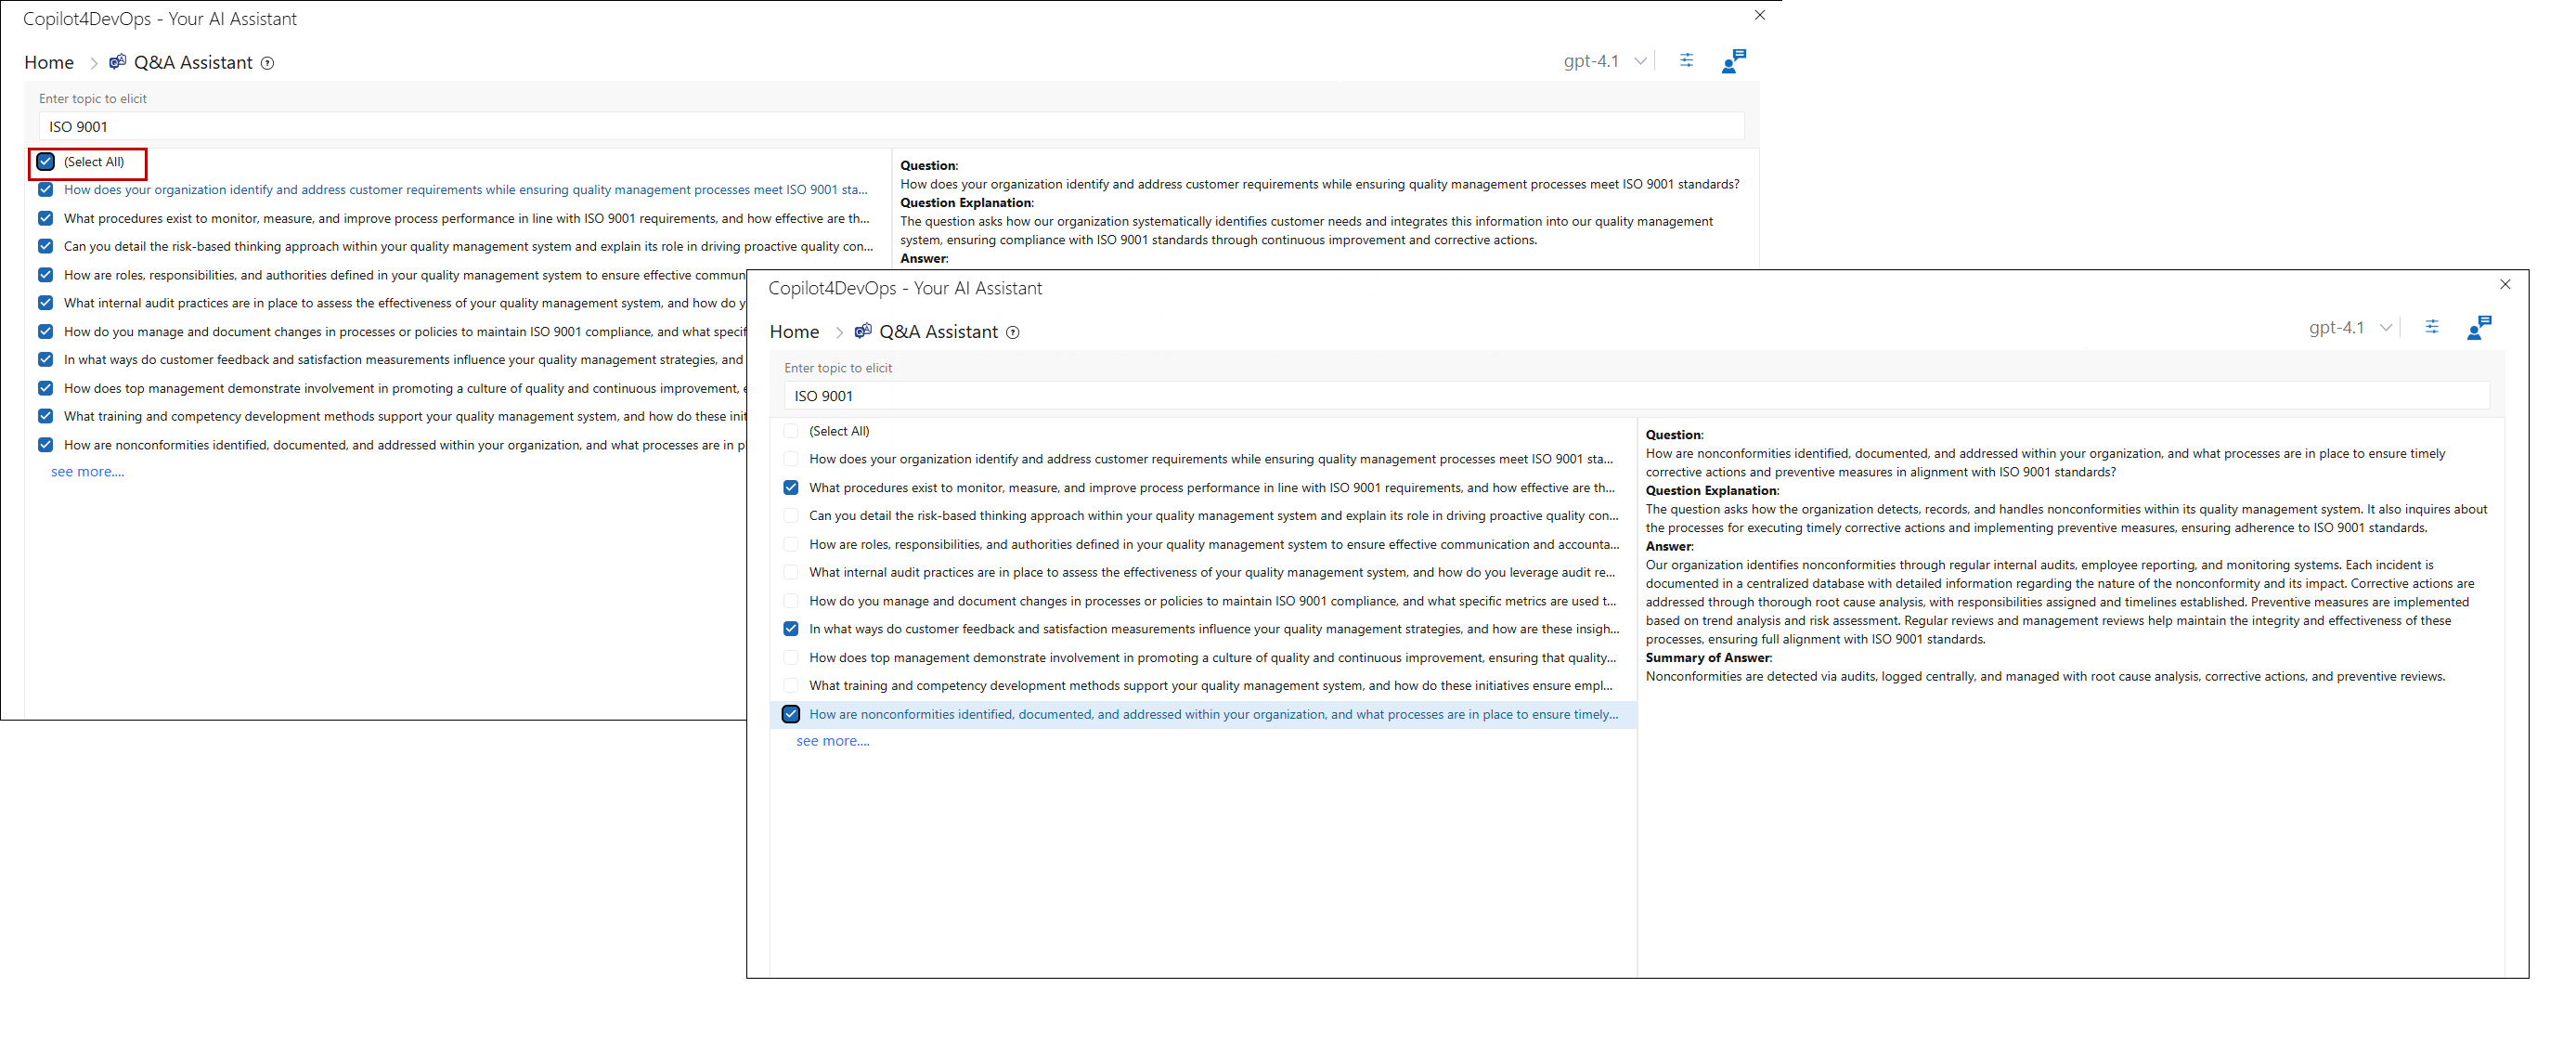2576x1040 pixels.
Task: Click help icon beside front Q&A Assistant
Action: 1013,333
